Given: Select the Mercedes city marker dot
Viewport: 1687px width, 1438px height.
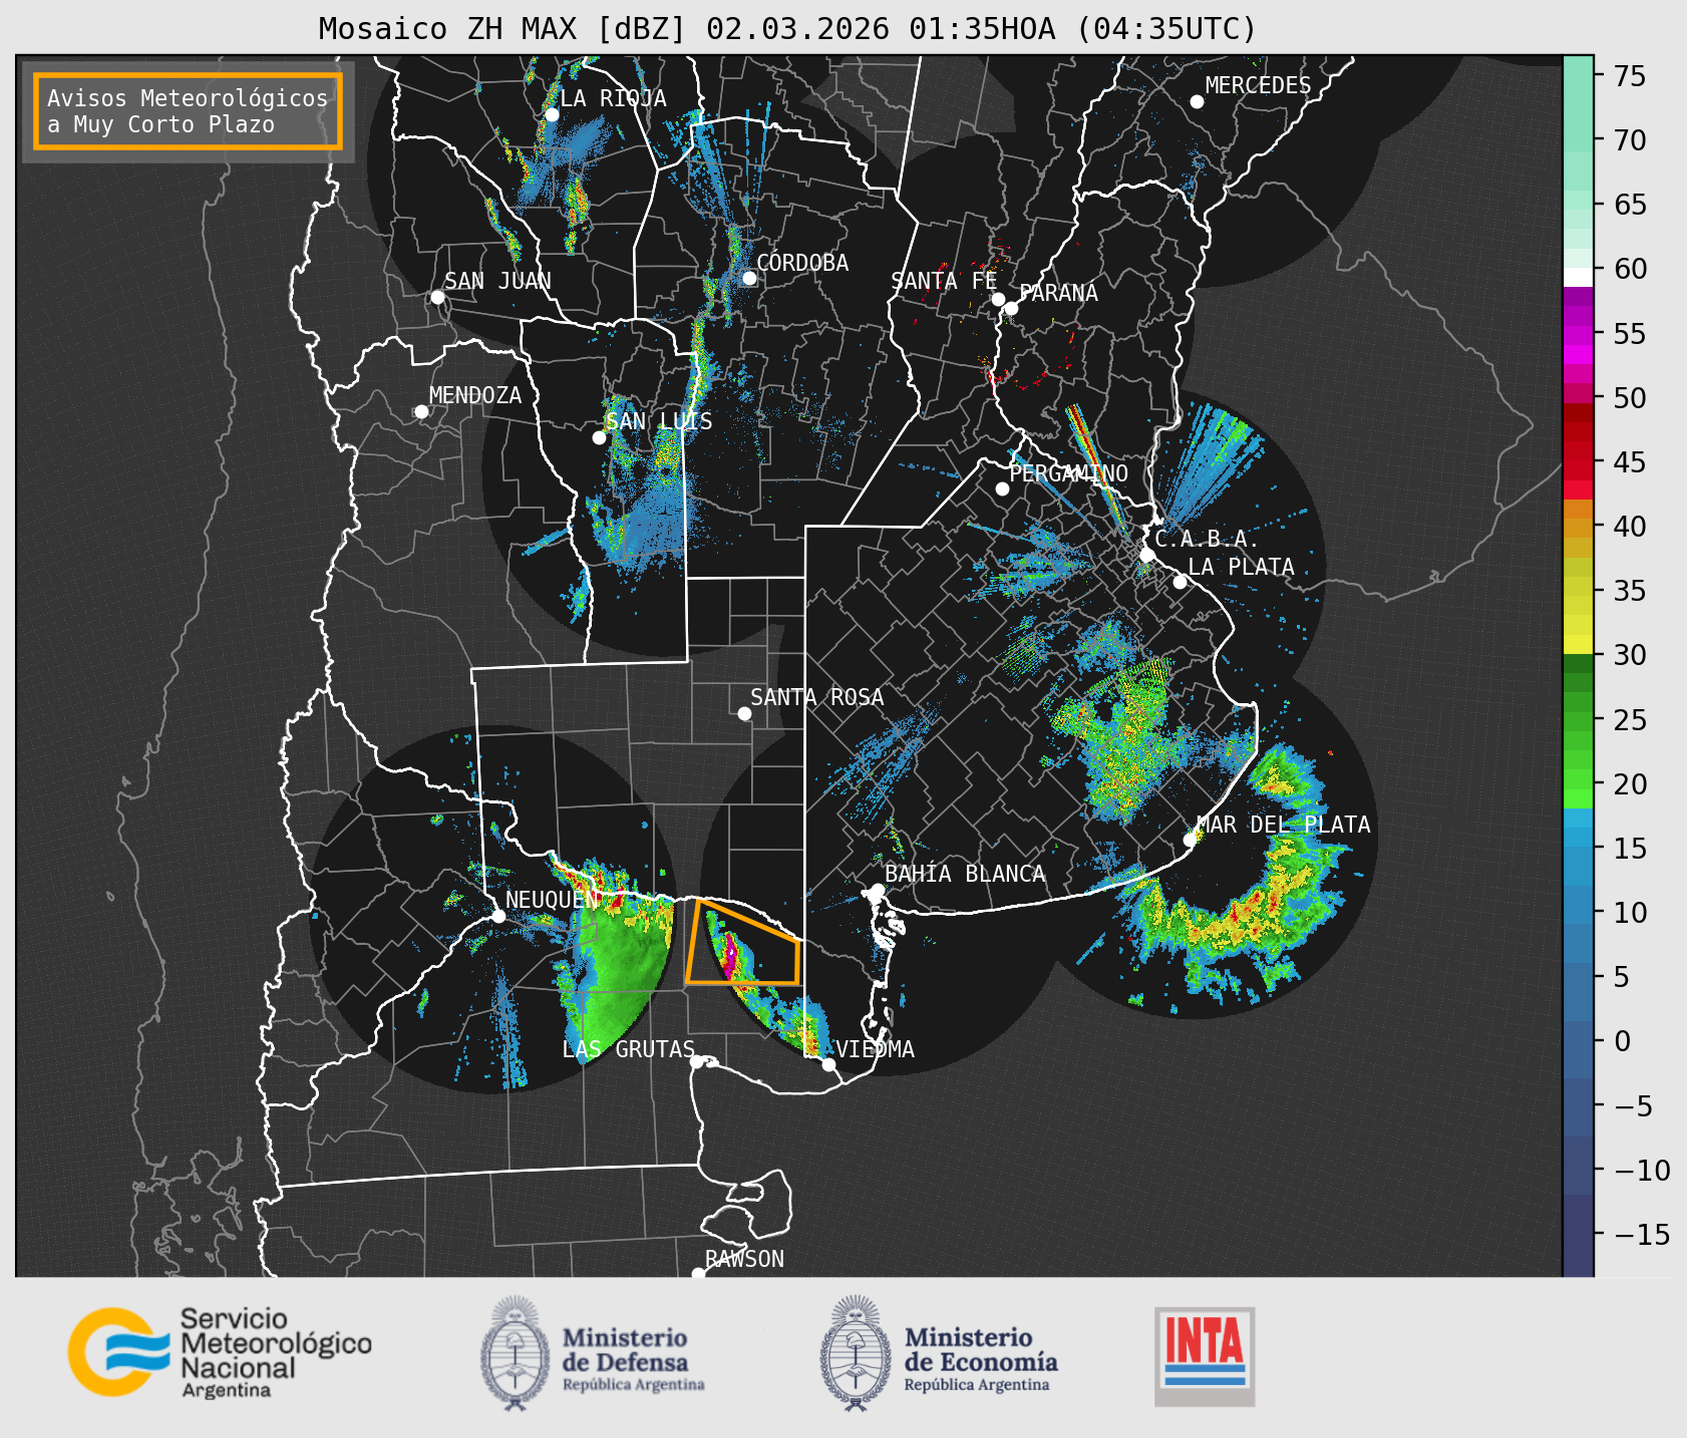Looking at the screenshot, I should 1196,102.
